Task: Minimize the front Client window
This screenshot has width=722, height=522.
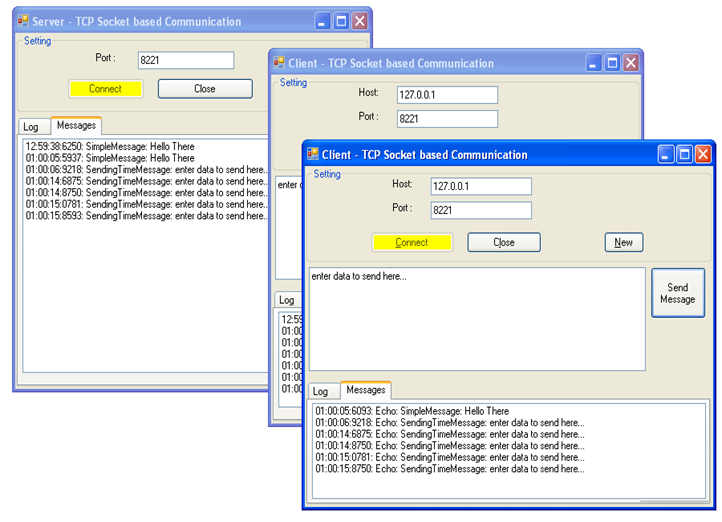Action: (x=666, y=154)
